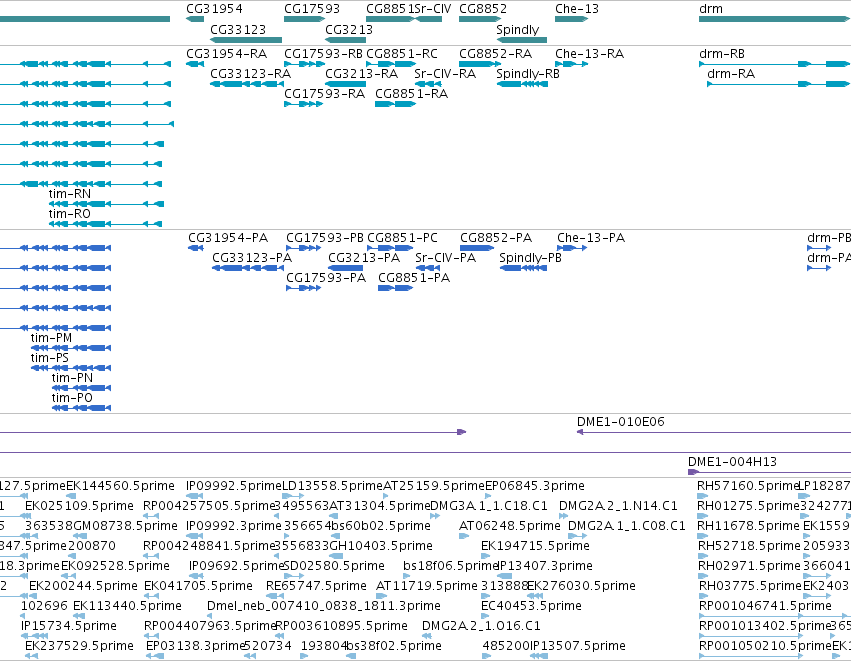Screen dimensions: 851x661
Task: Select the tim-RO transcript label
Action: 69,214
